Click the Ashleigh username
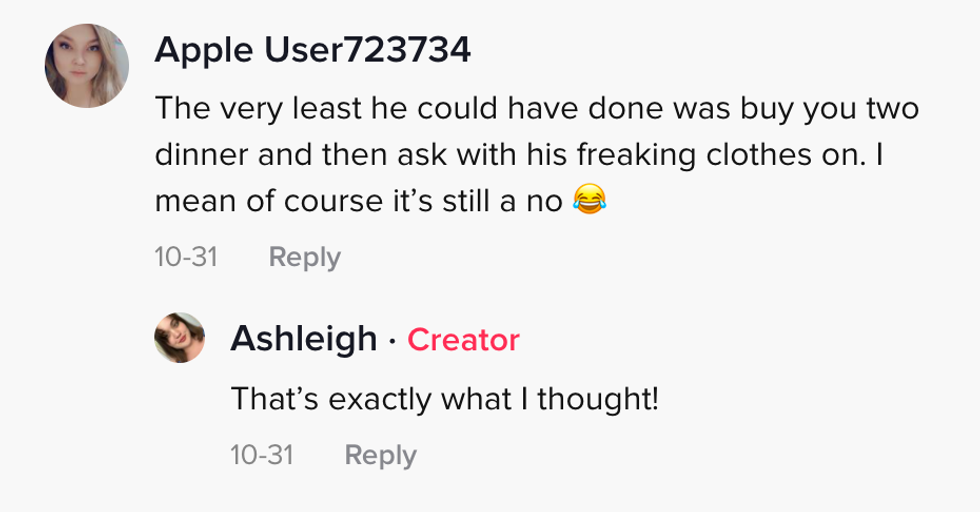The height and width of the screenshot is (512, 980). click(x=303, y=339)
